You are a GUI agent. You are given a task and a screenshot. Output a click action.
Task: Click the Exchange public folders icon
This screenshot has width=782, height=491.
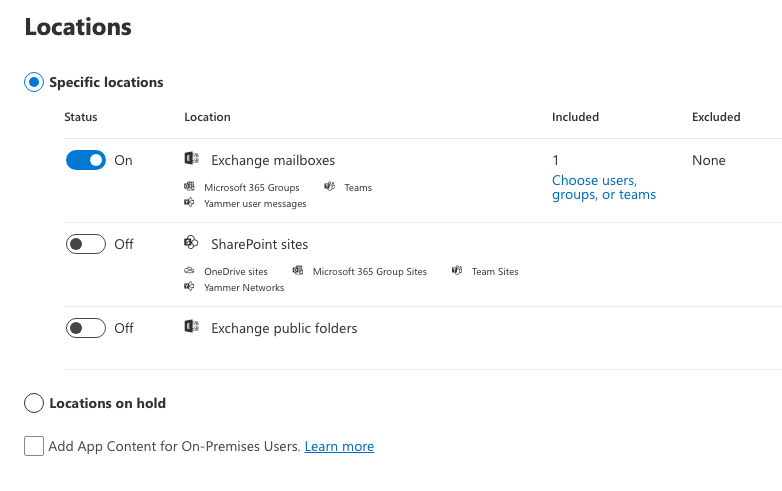click(x=191, y=328)
